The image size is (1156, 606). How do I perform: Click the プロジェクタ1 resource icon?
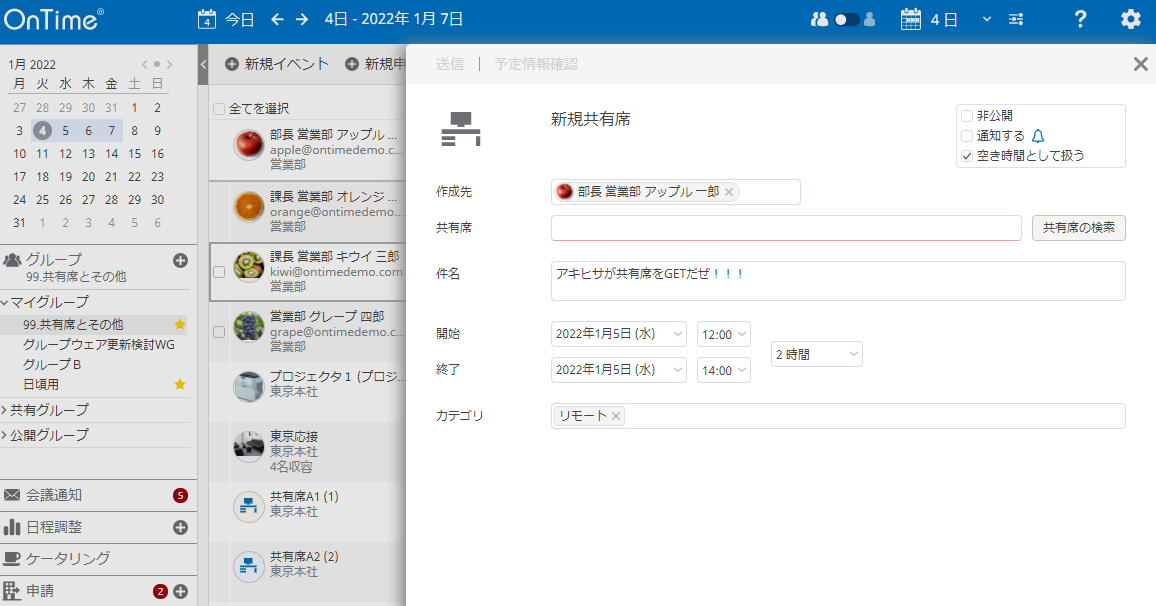pyautogui.click(x=248, y=386)
